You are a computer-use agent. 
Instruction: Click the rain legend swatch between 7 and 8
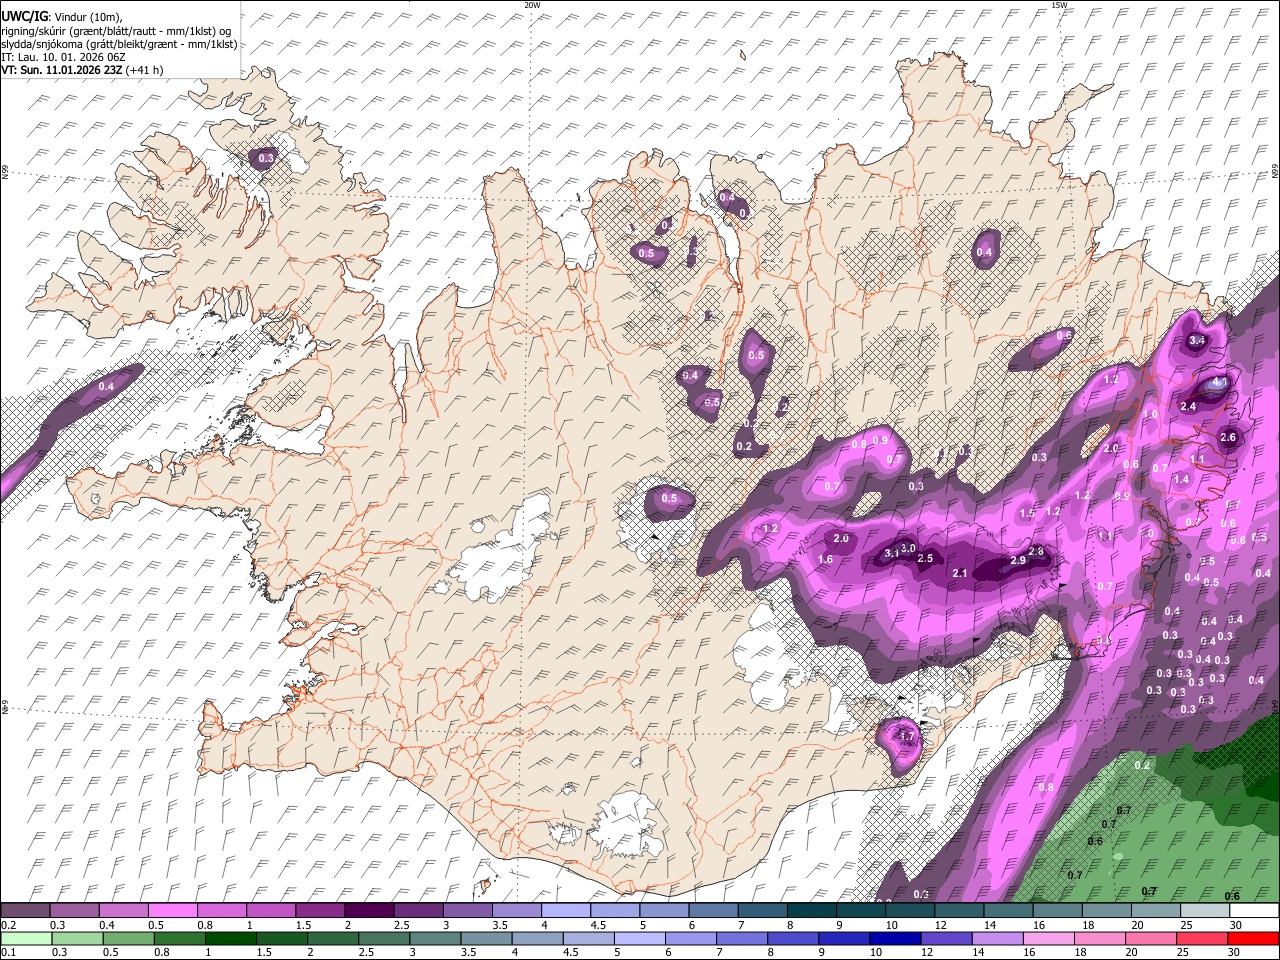pyautogui.click(x=740, y=938)
